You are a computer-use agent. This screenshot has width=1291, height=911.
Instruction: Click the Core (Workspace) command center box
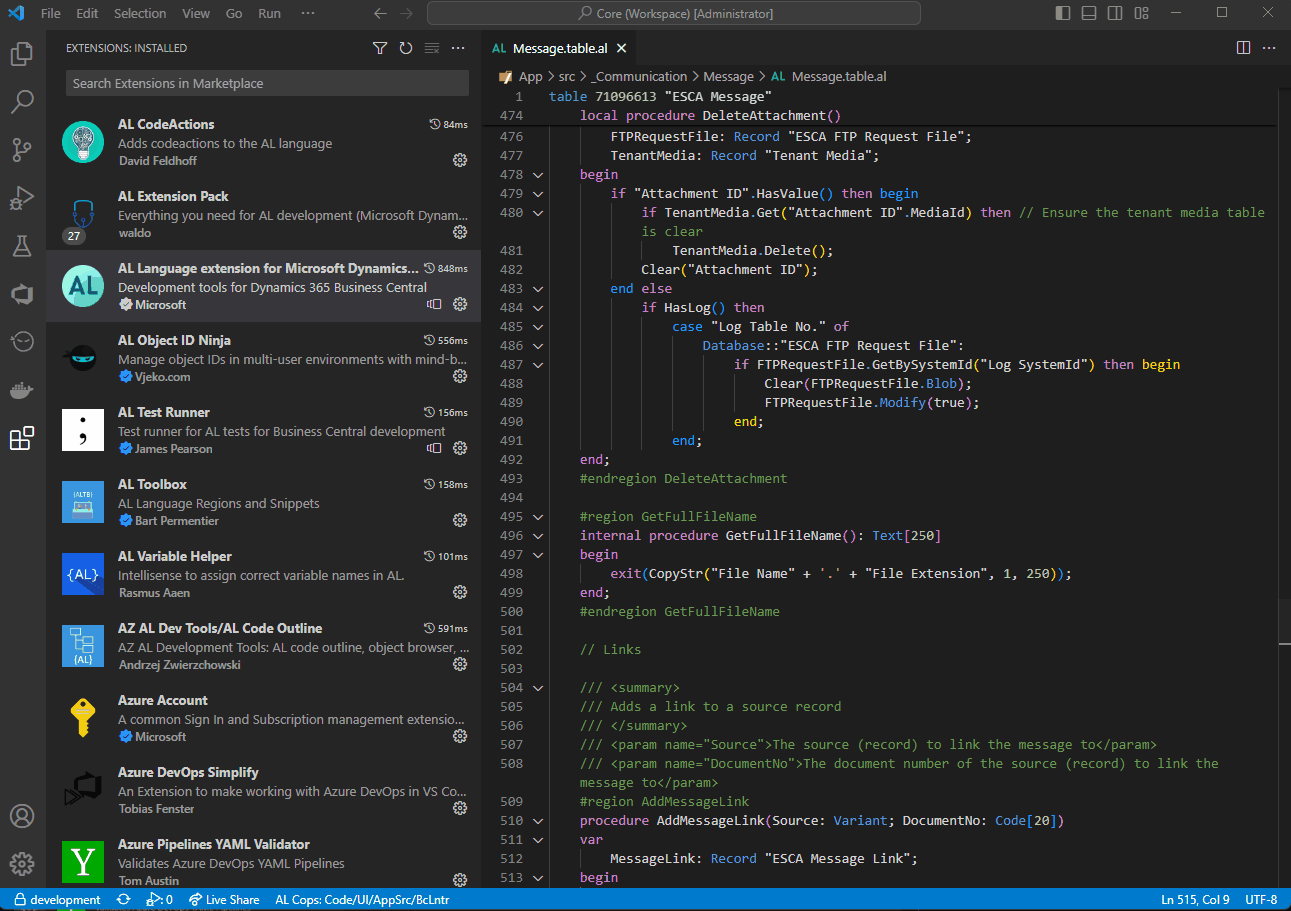(x=674, y=14)
